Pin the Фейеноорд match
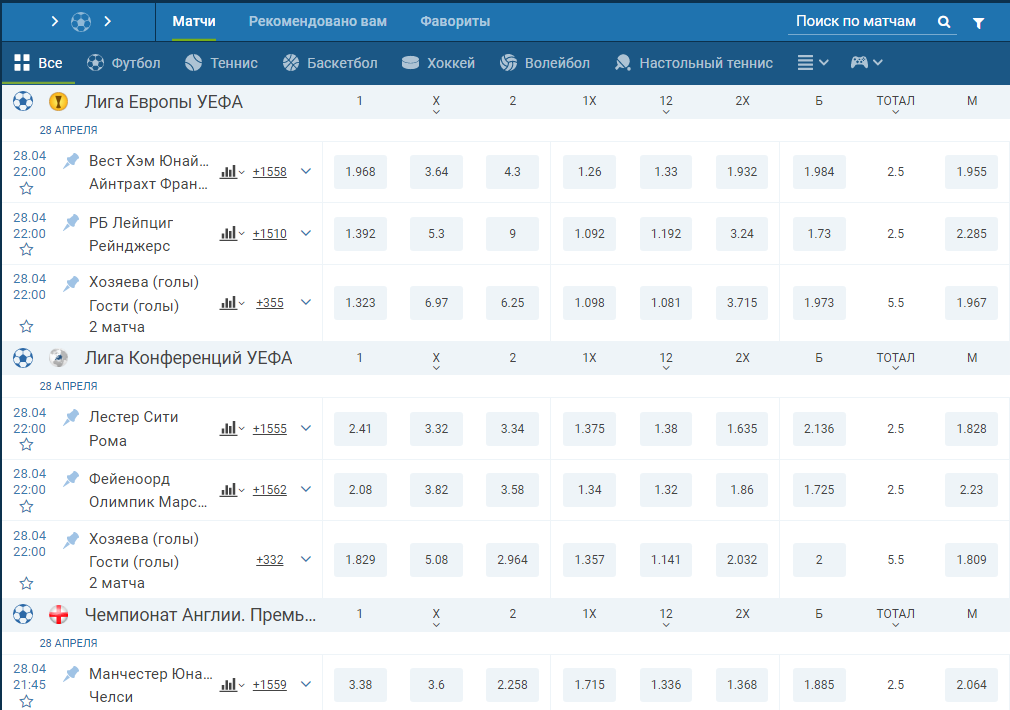 click(x=71, y=478)
